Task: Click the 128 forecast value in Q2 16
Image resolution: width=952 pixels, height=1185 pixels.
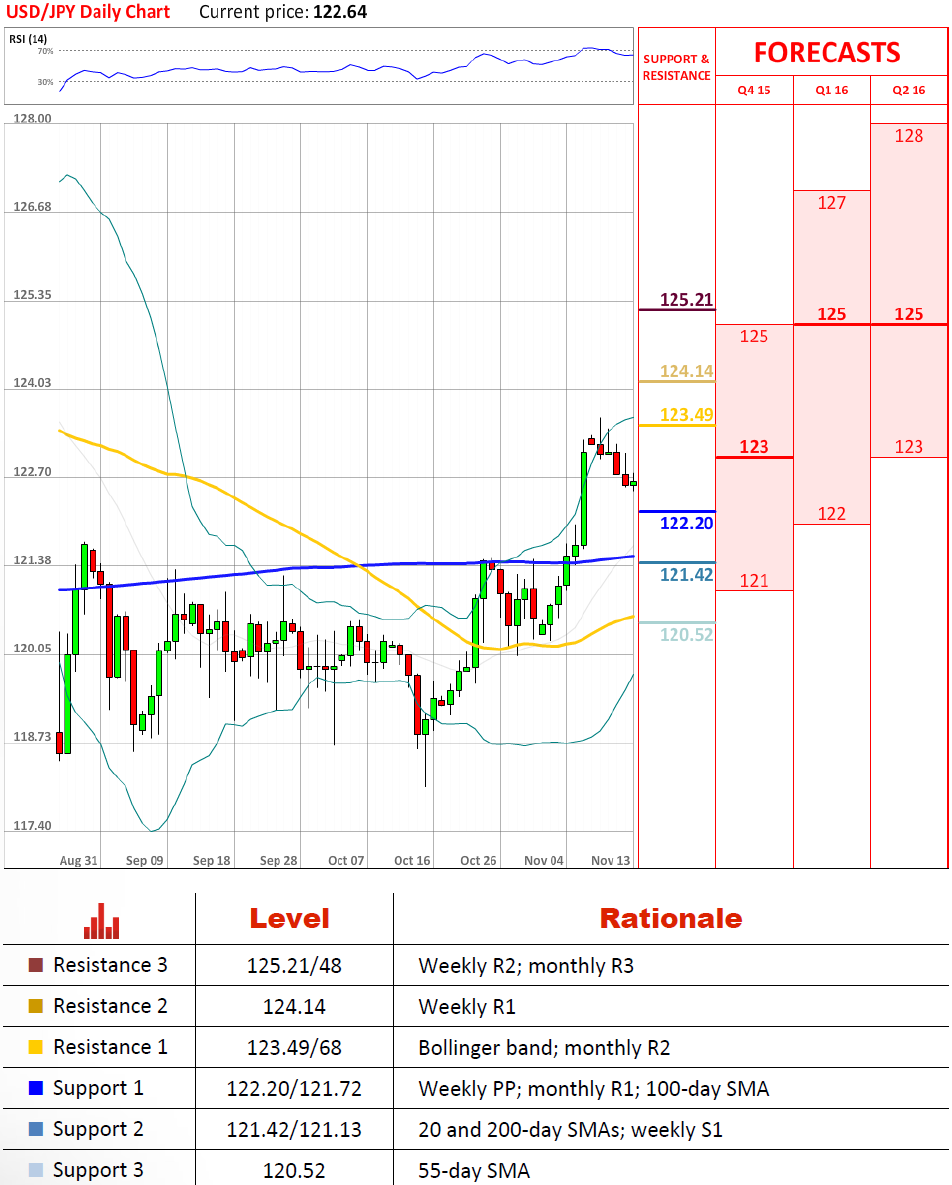Action: click(909, 136)
